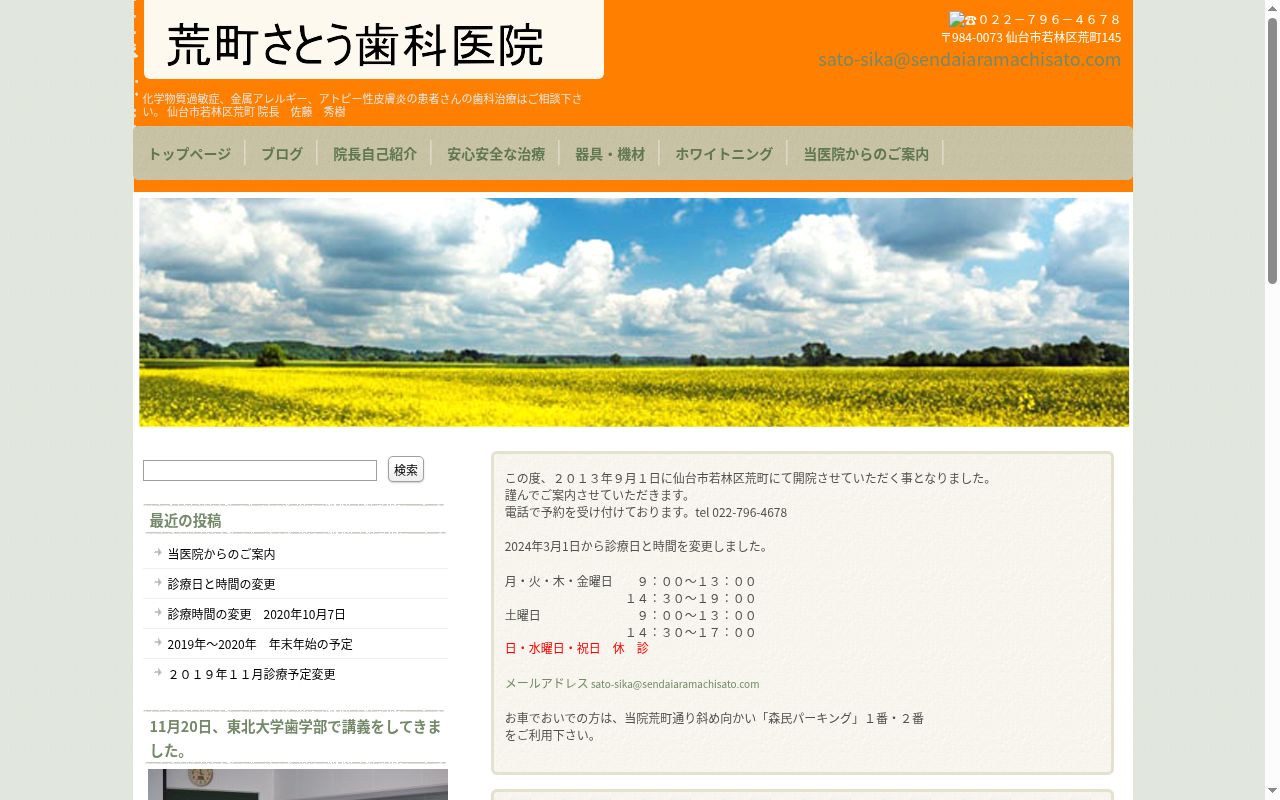
Task: Open recent post 診療日と時間の変更
Action: [x=221, y=584]
